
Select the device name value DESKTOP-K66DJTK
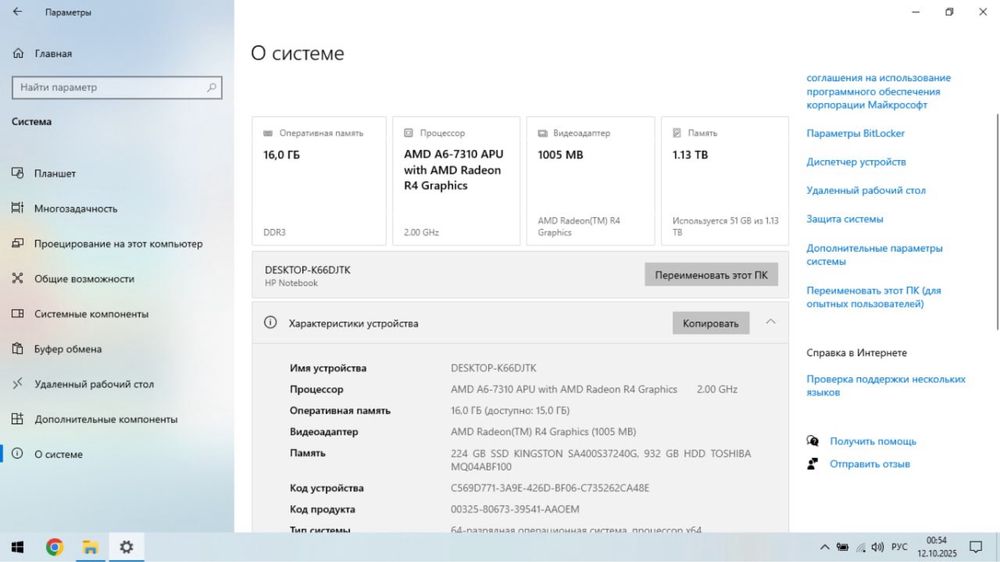(x=493, y=368)
